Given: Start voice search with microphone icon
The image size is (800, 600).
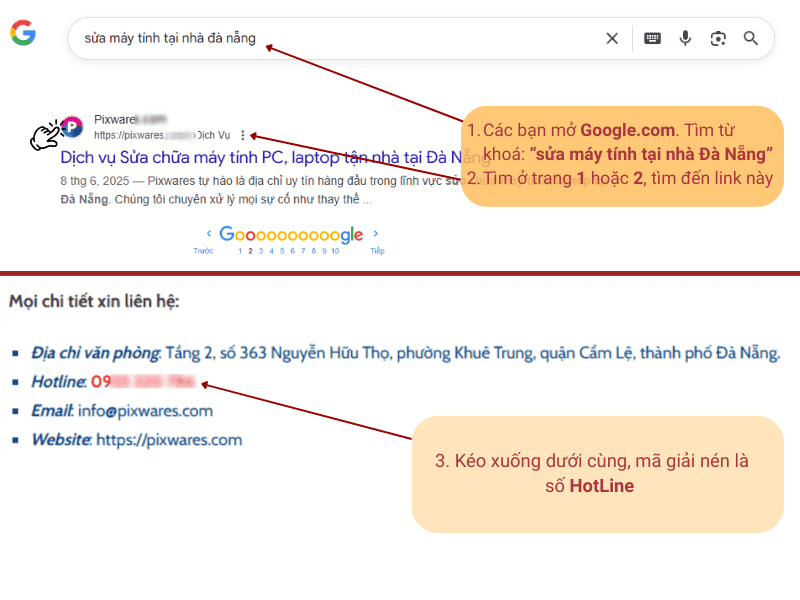Looking at the screenshot, I should [685, 39].
